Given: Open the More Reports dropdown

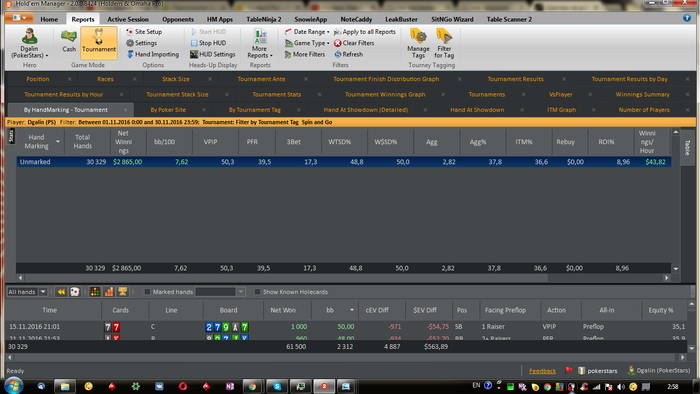Looking at the screenshot, I should [260, 43].
